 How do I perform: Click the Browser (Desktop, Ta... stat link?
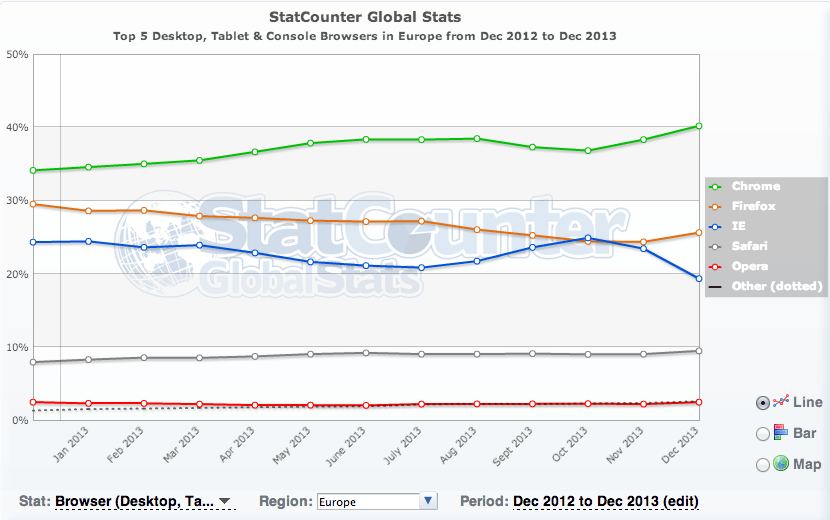(134, 501)
